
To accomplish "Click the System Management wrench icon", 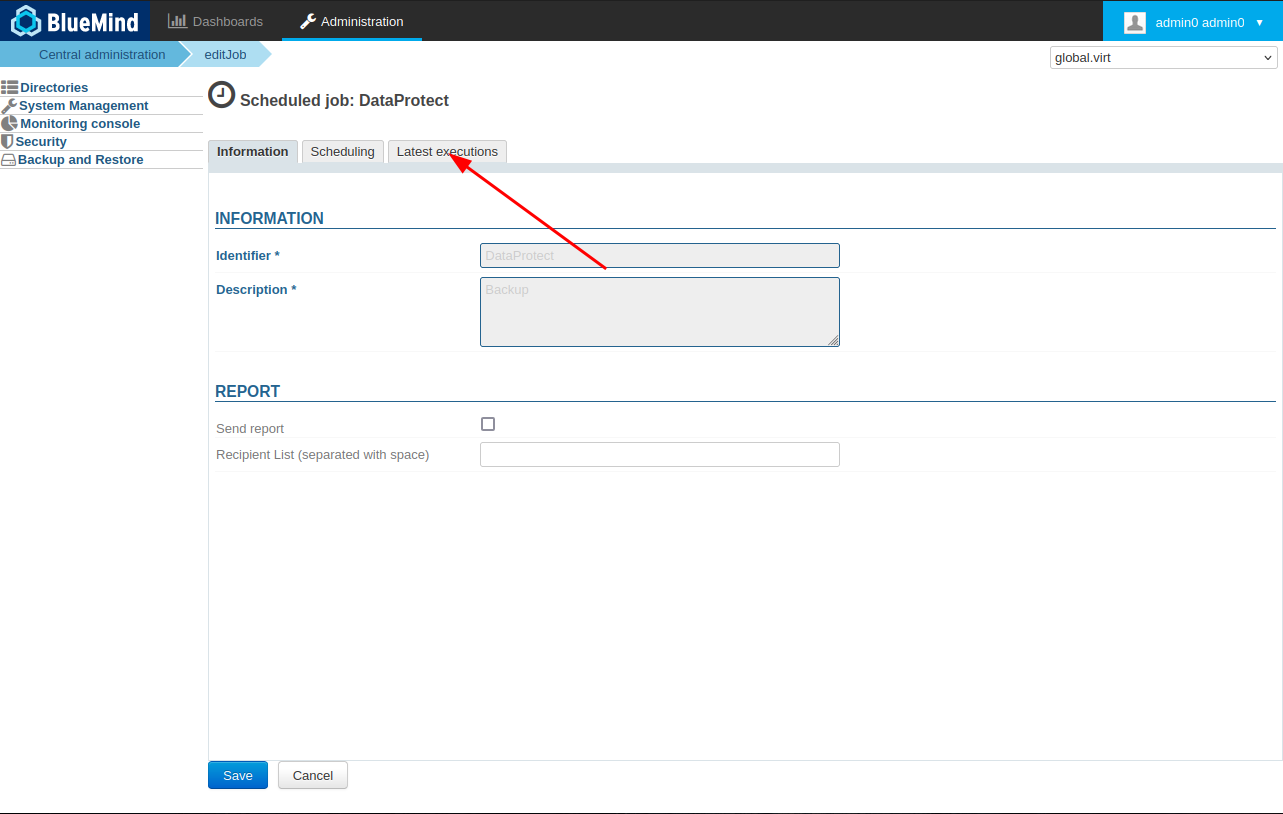I will tap(9, 106).
